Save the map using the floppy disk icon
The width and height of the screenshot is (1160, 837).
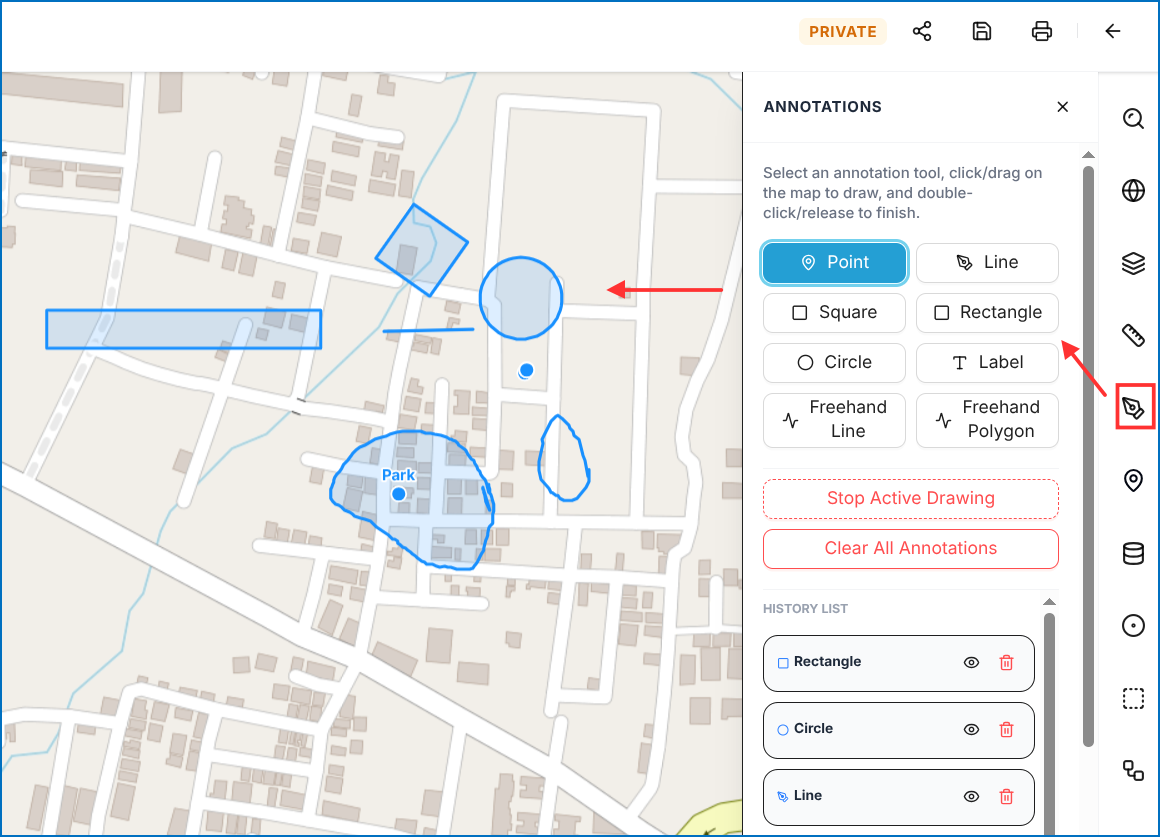tap(982, 31)
